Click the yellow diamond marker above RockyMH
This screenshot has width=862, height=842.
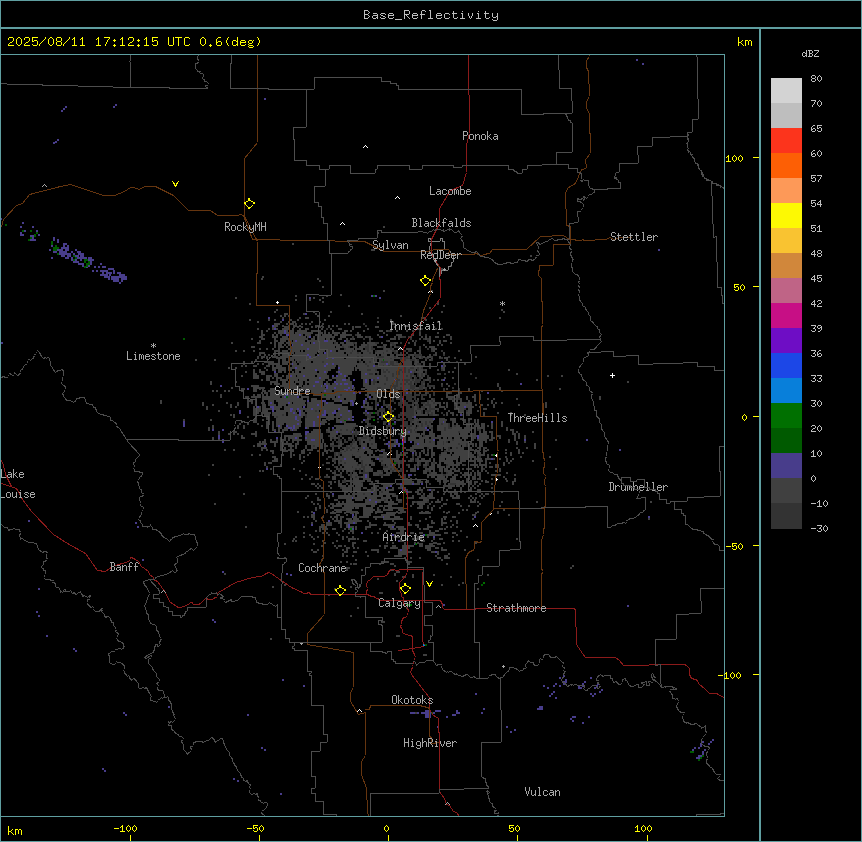250,204
